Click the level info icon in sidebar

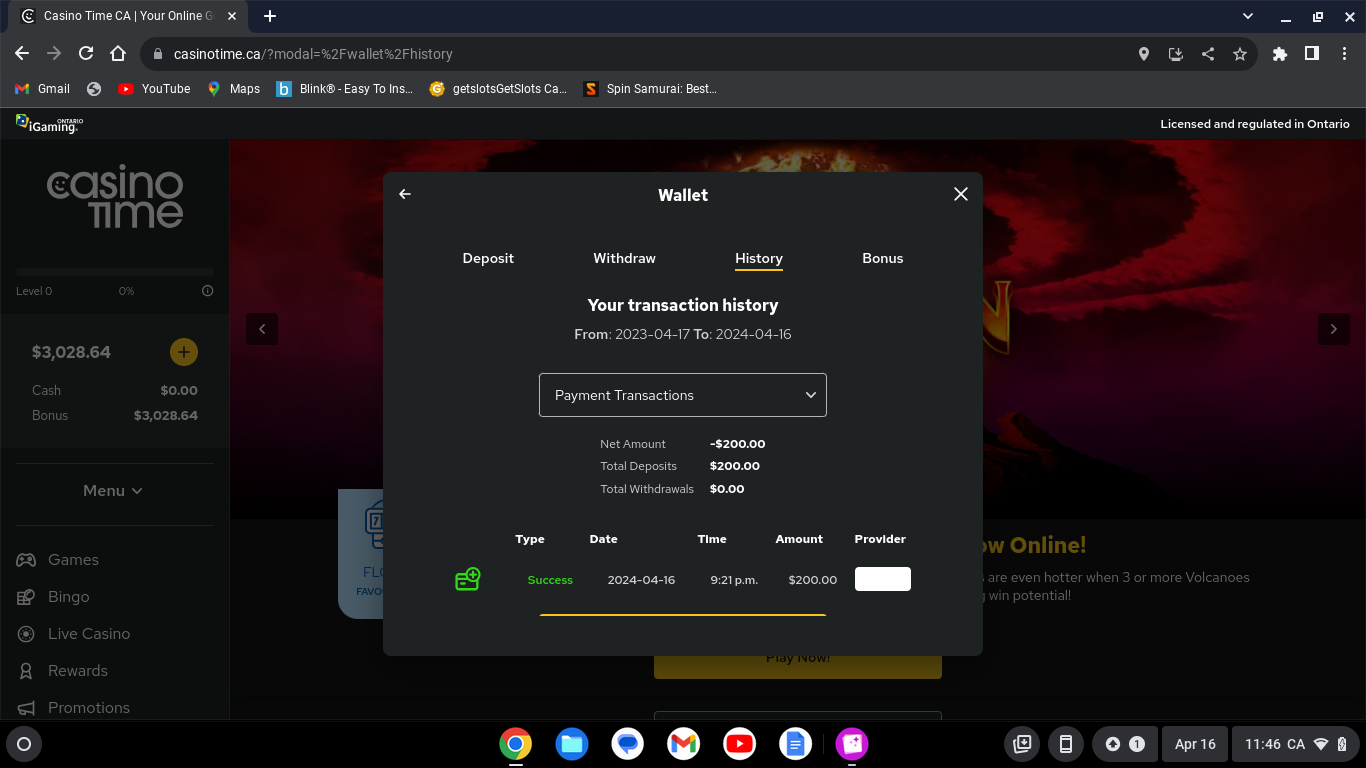208,291
